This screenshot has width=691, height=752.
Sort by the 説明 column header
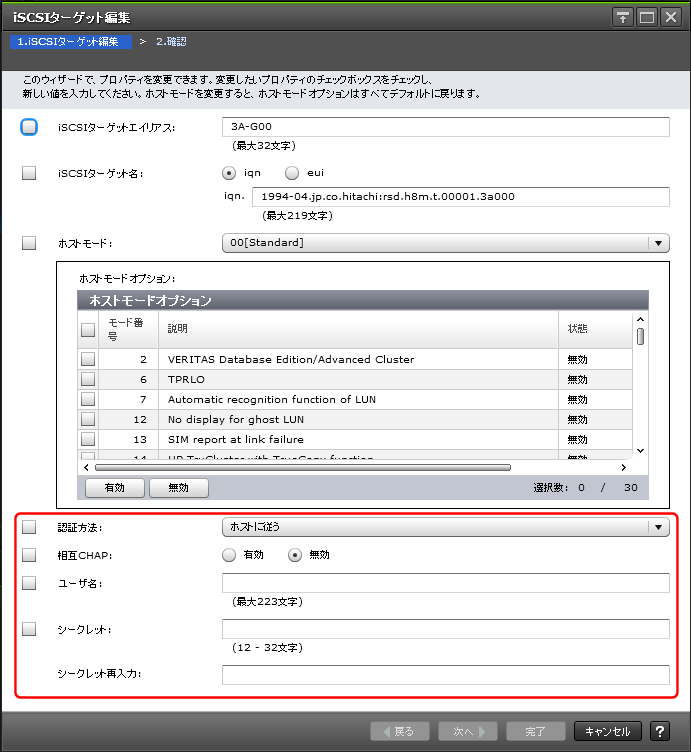coord(358,329)
